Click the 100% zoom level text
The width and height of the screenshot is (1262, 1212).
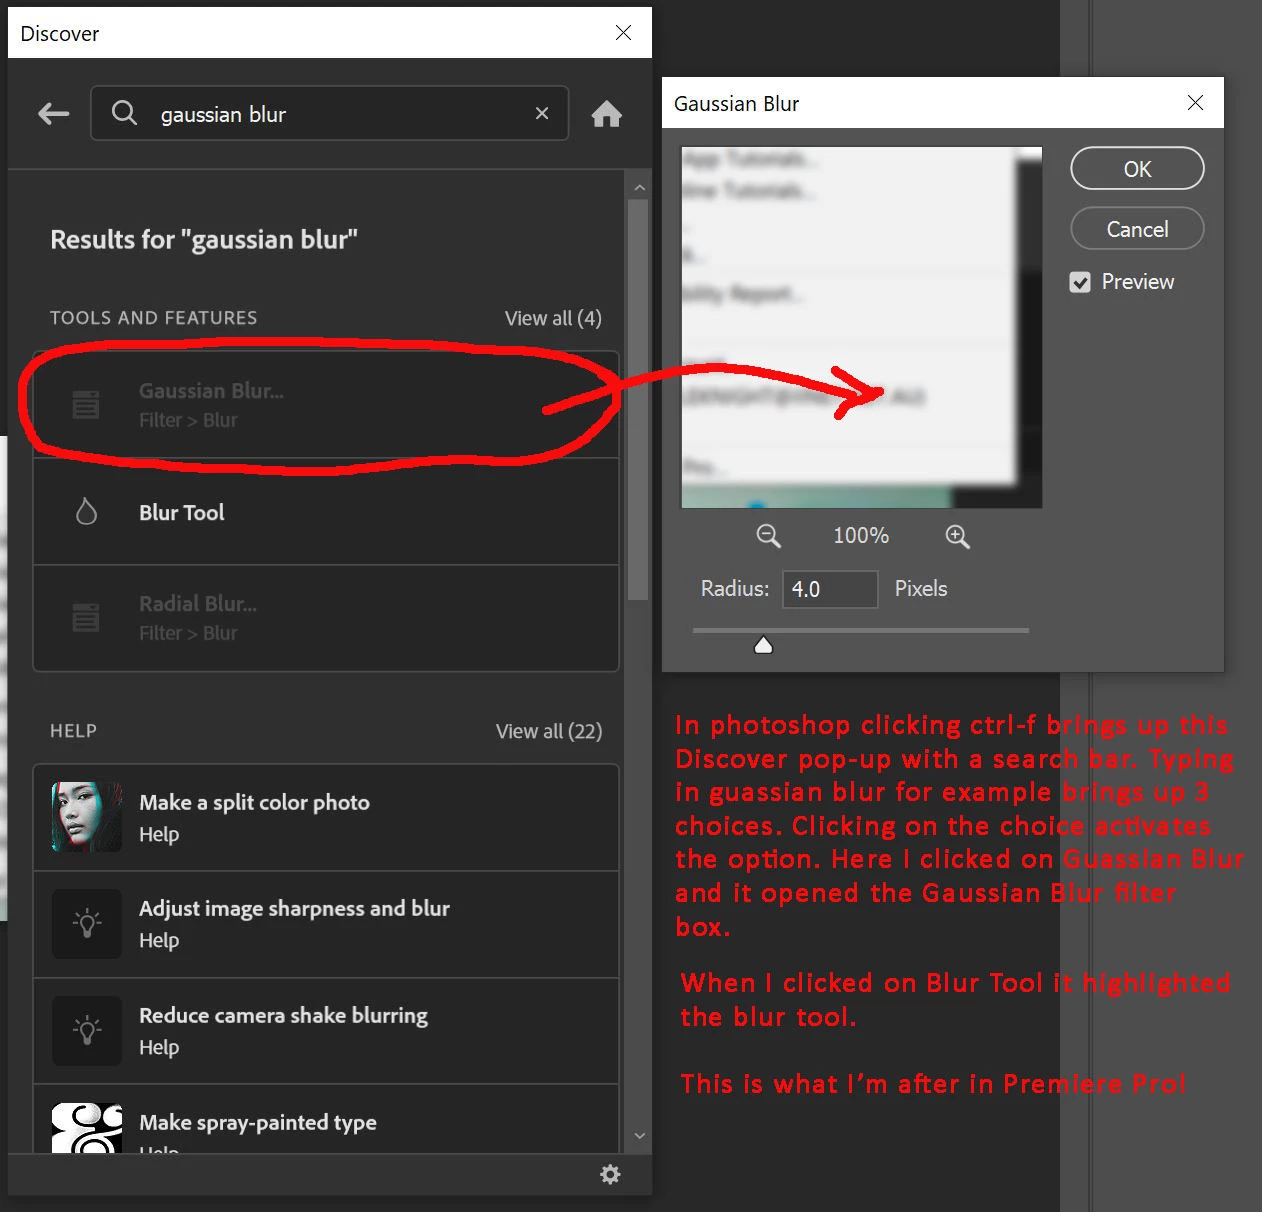click(861, 536)
